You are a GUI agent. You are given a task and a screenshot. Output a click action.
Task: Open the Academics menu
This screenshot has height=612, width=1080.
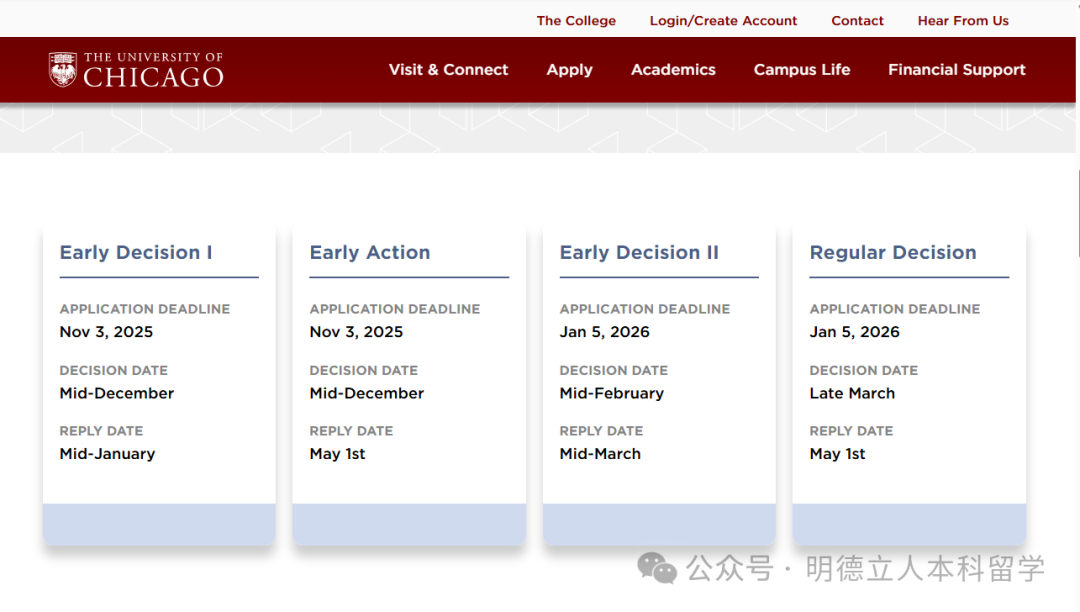pyautogui.click(x=673, y=70)
